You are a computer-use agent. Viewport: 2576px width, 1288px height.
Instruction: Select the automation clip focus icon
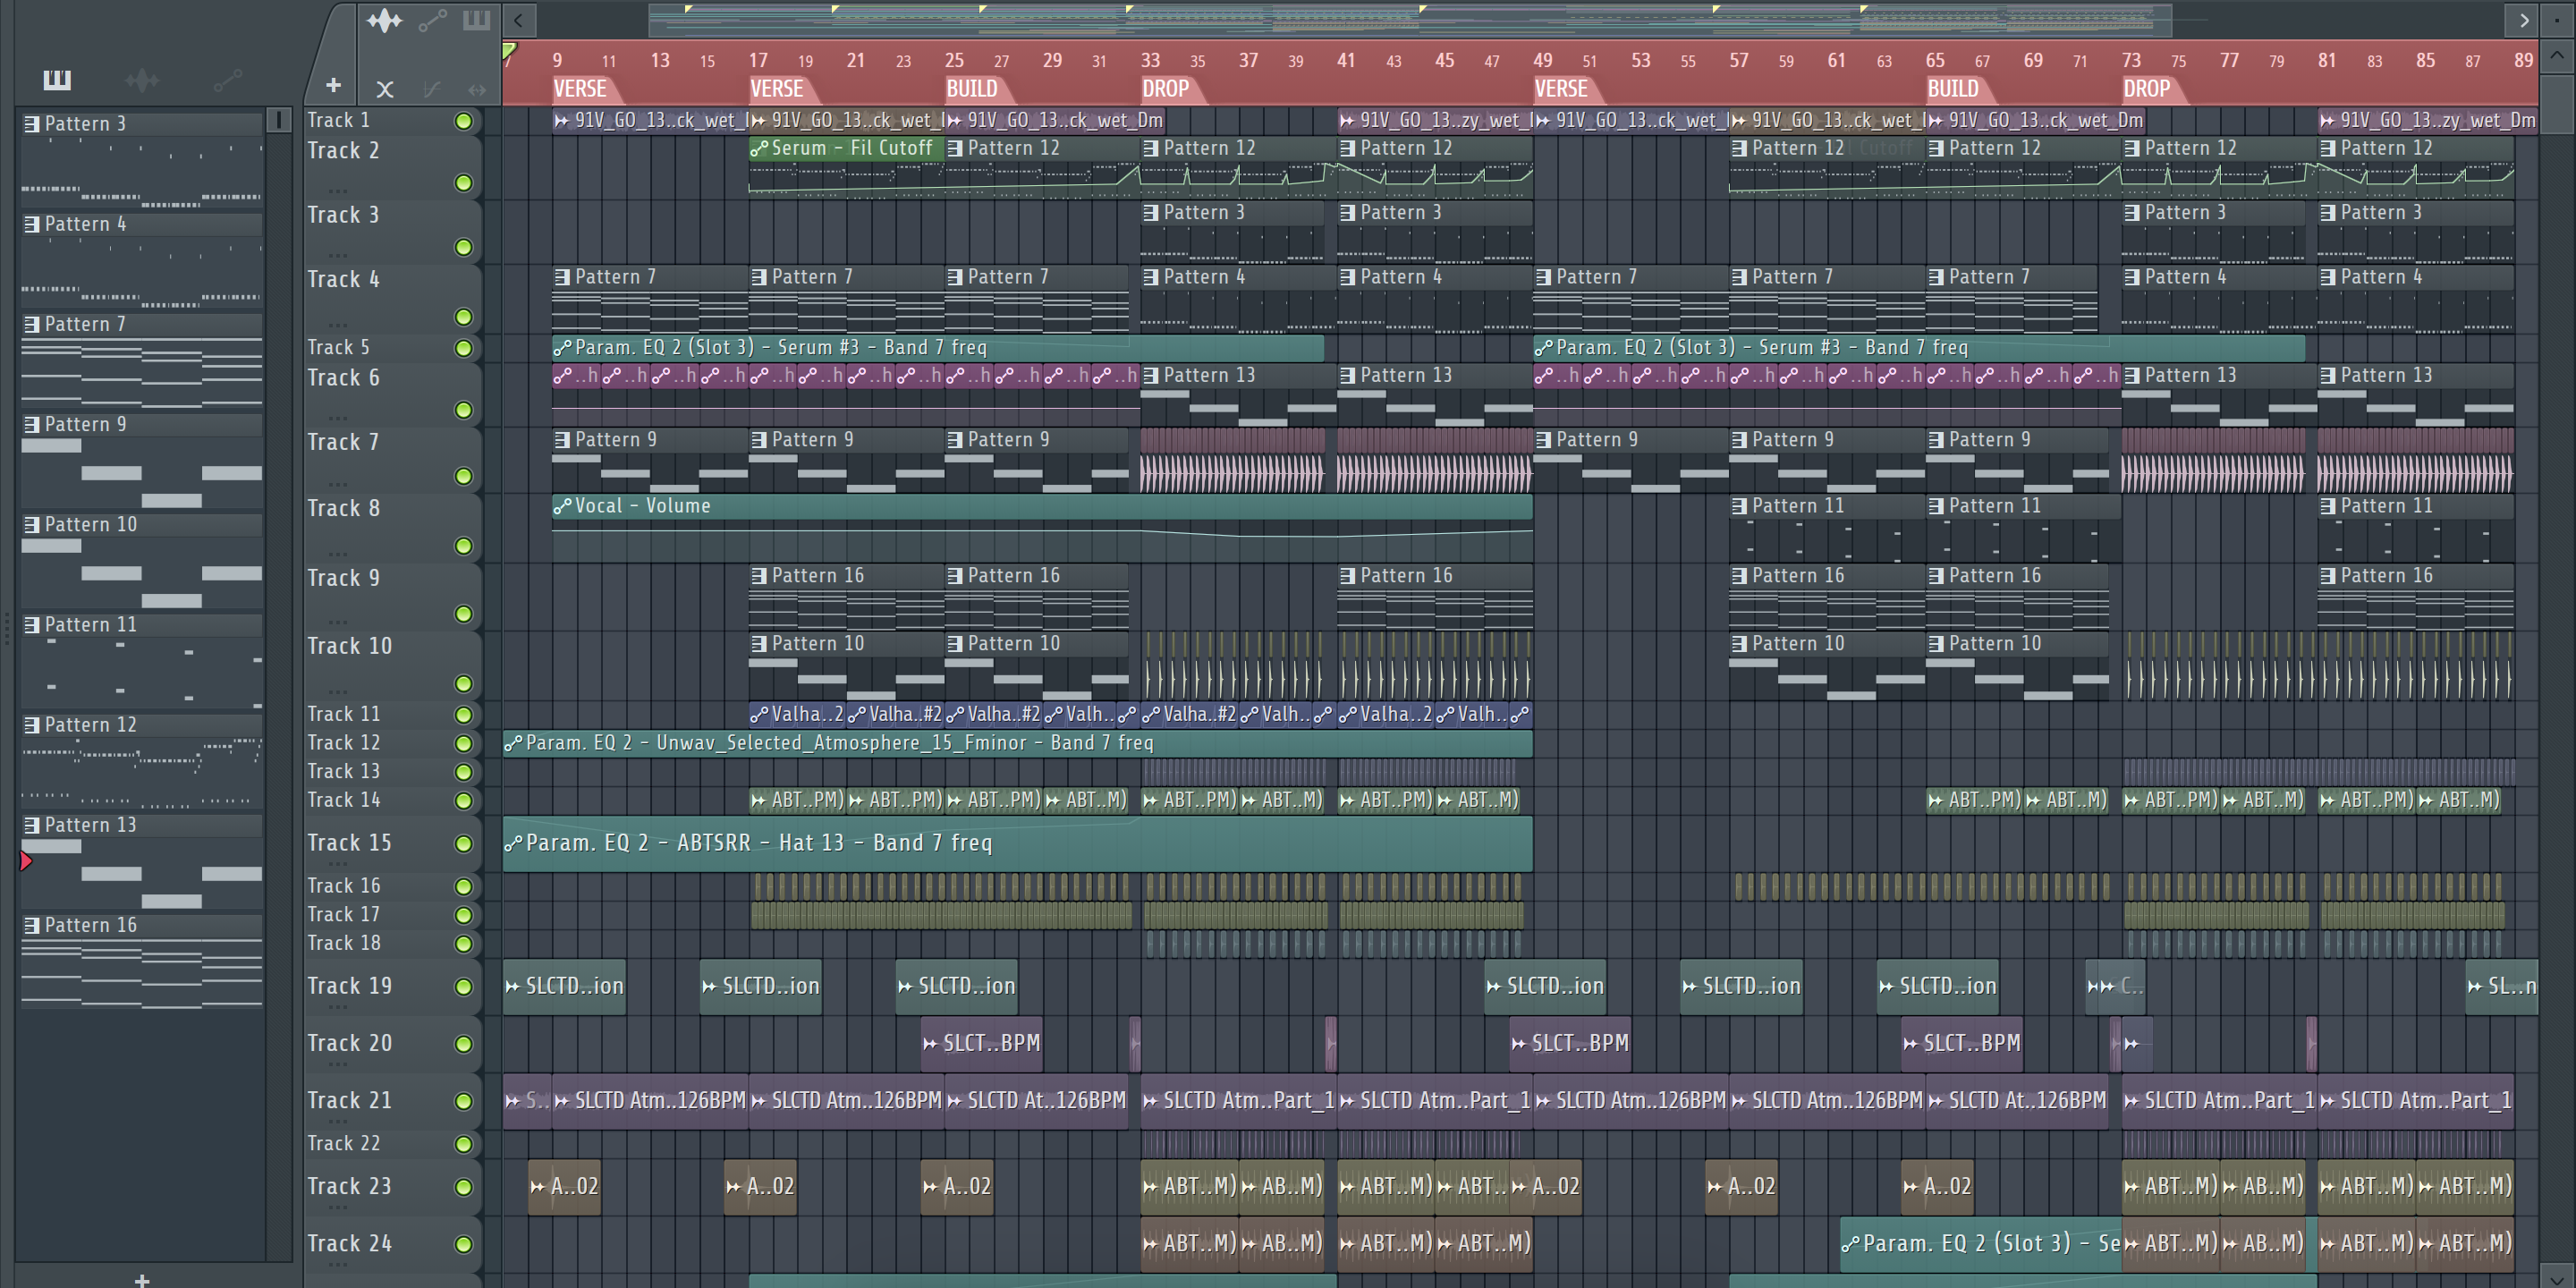click(432, 21)
